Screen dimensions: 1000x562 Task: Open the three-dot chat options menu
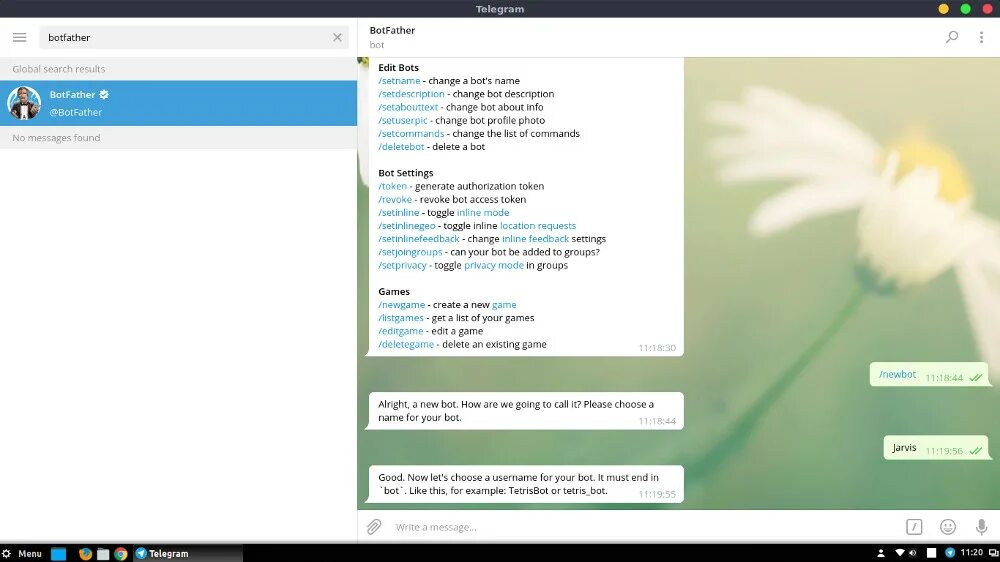pyautogui.click(x=981, y=37)
